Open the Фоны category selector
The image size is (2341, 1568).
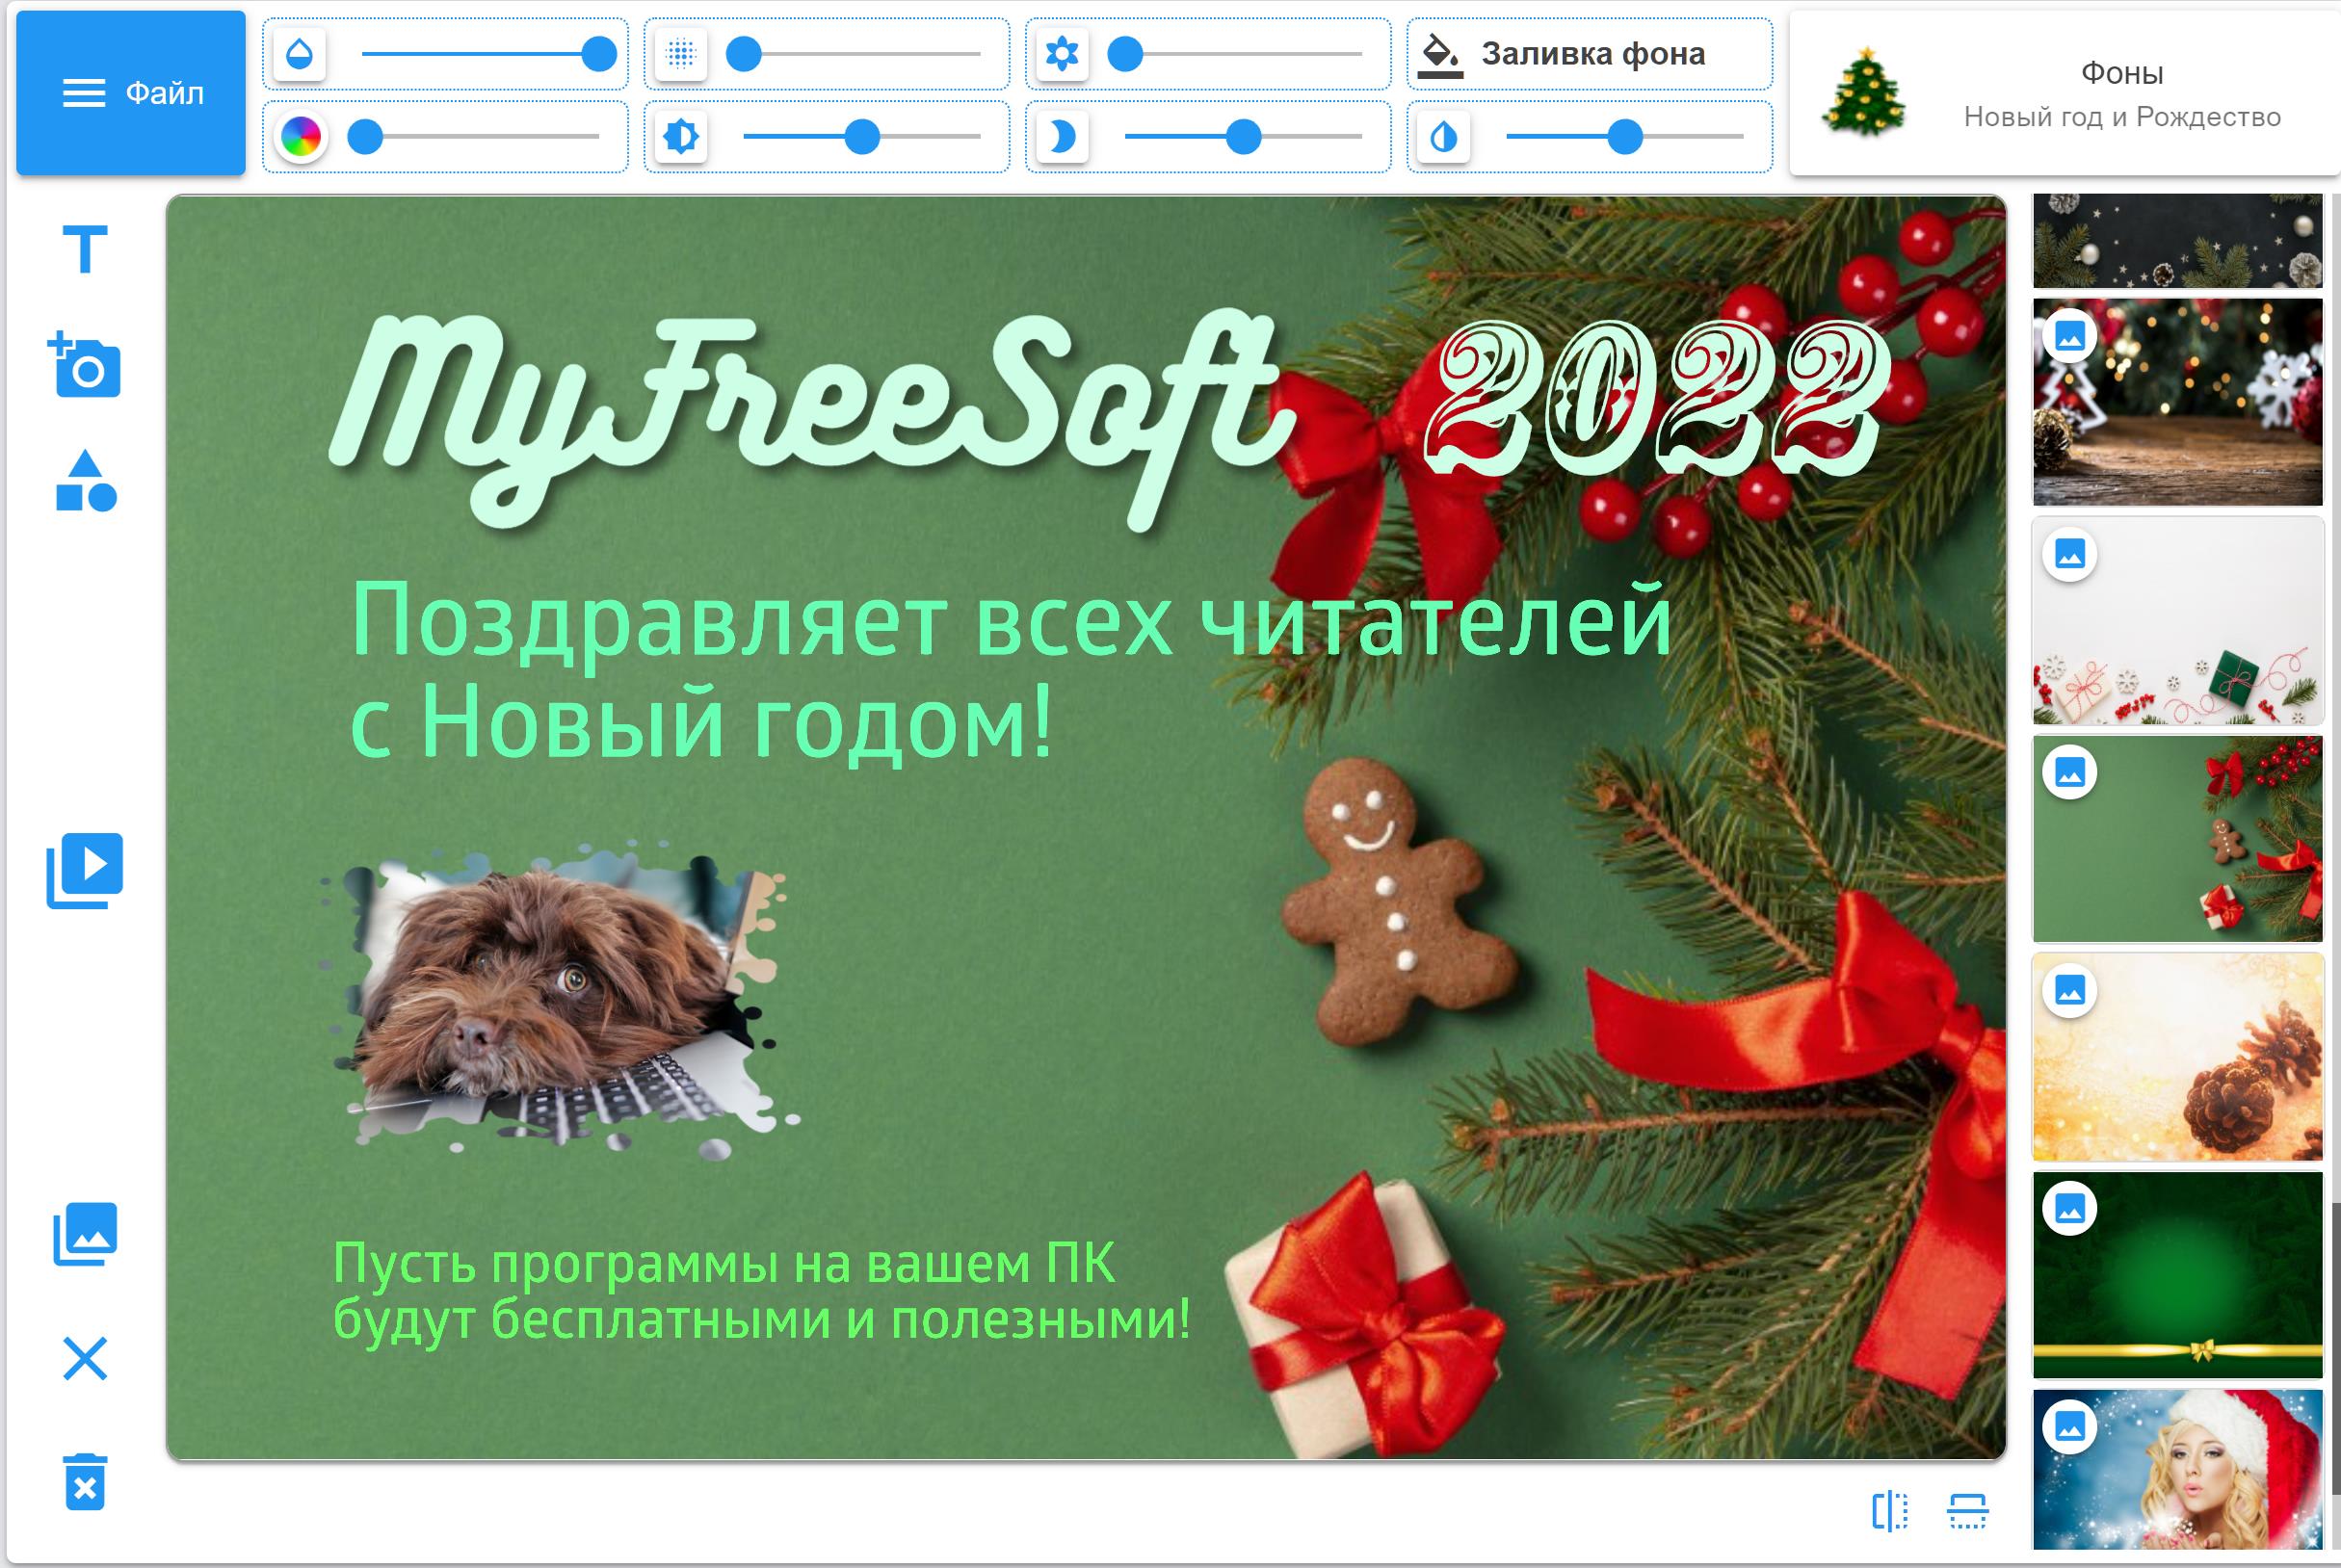pos(2064,93)
